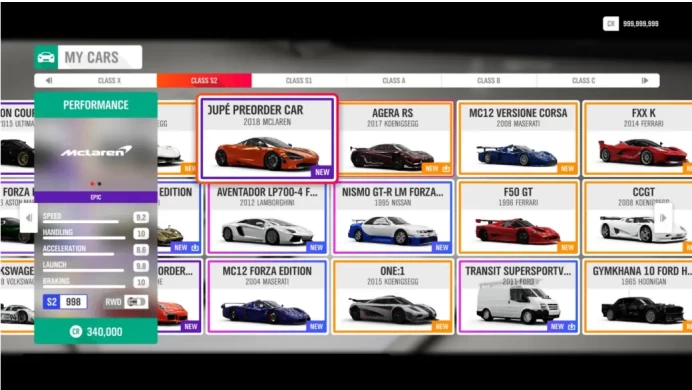692x390 pixels.
Task: Switch to the Class A tab
Action: pos(394,81)
